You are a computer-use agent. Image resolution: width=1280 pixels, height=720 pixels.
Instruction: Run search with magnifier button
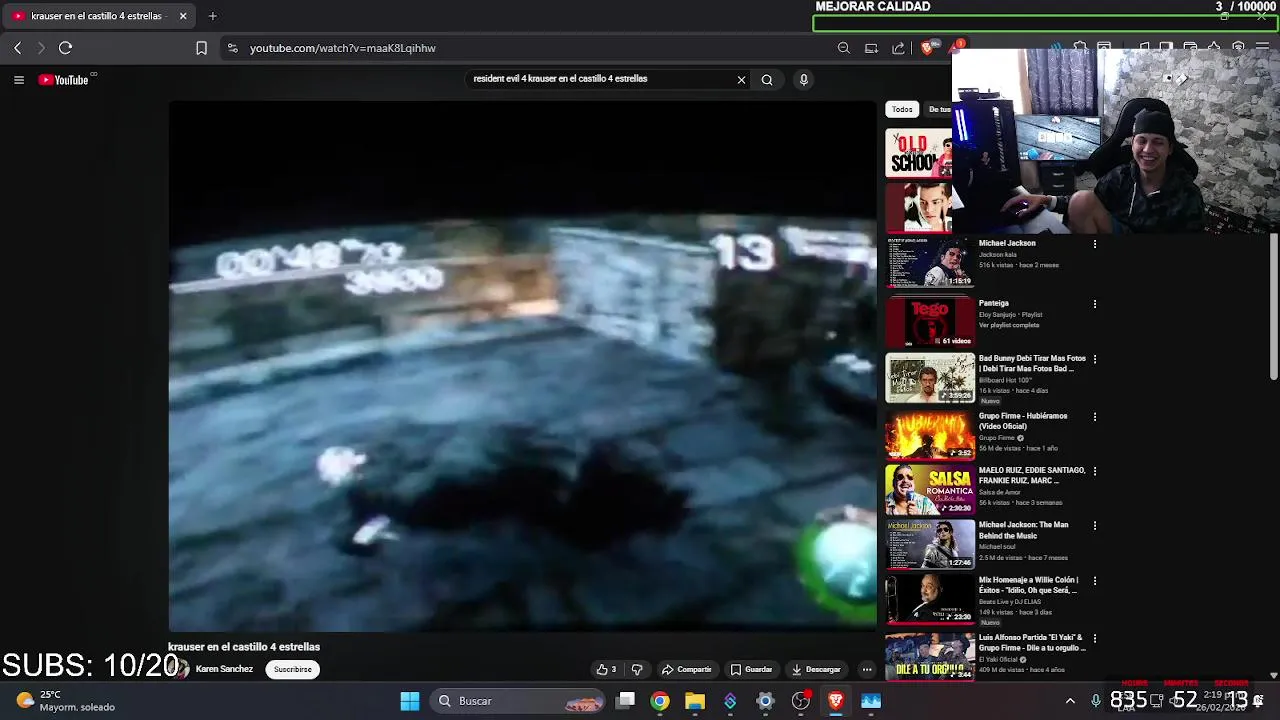[x=767, y=80]
